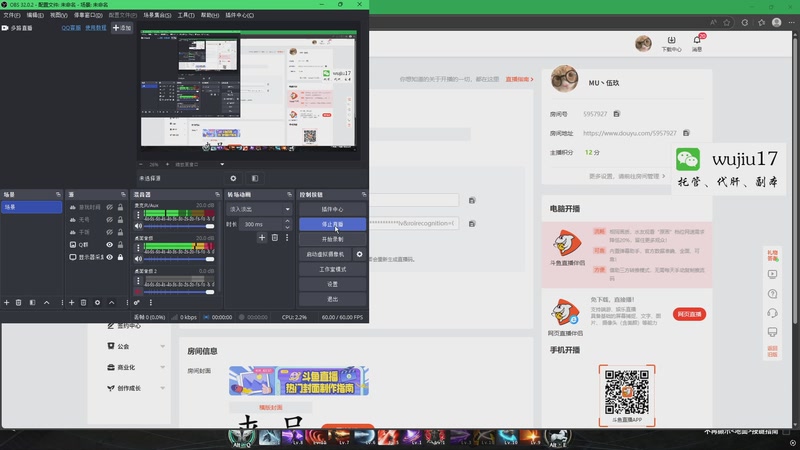This screenshot has height=450, width=800.
Task: Open source properties gear in Sources toolbar
Action: coord(97,303)
